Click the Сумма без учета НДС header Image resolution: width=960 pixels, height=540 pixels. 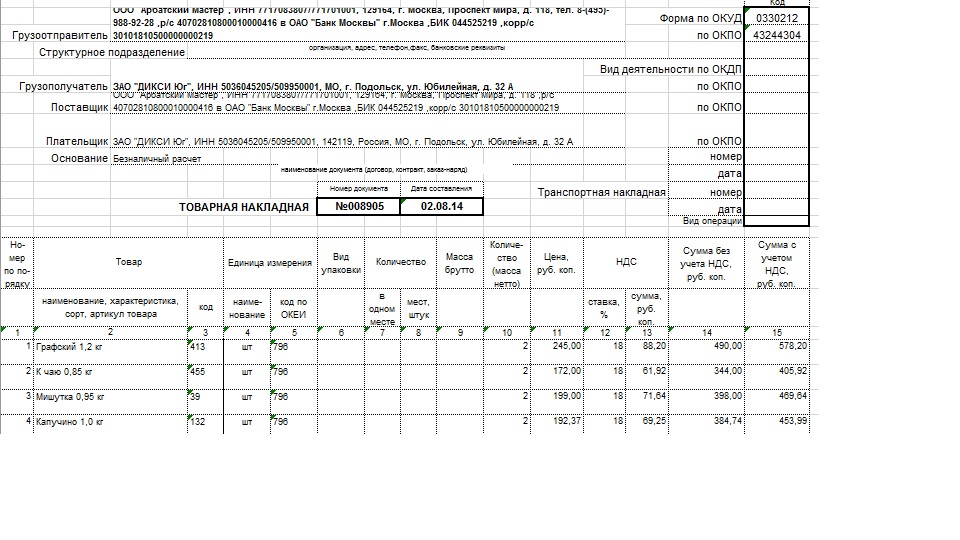pyautogui.click(x=706, y=263)
